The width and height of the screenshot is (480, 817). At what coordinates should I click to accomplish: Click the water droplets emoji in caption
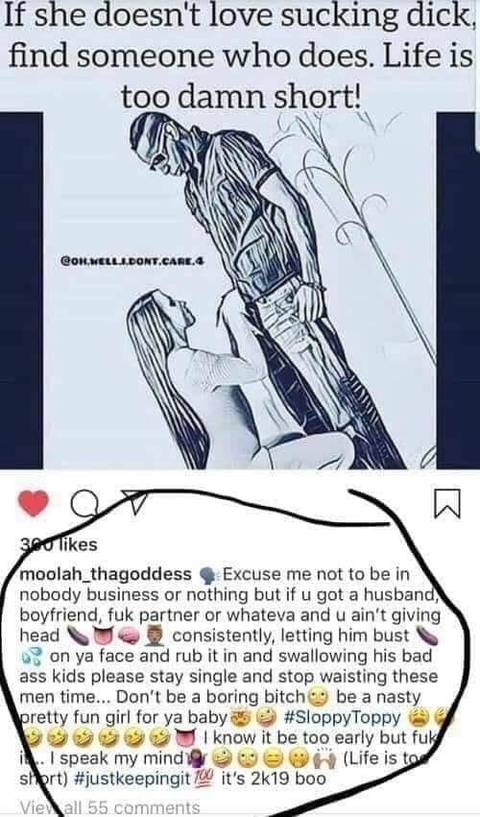(x=29, y=657)
